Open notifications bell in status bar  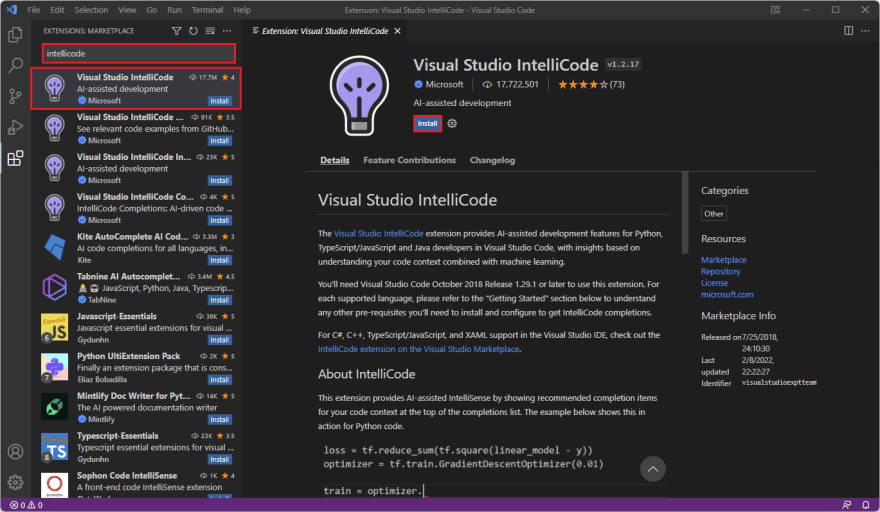866,505
